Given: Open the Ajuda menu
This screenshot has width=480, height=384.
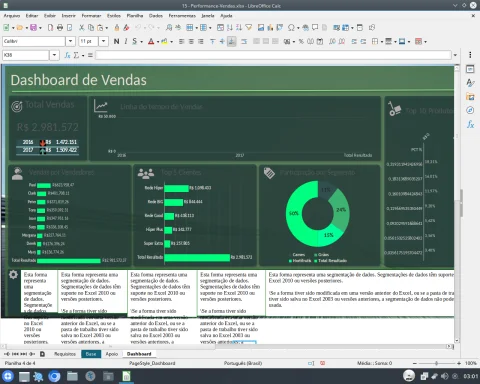Looking at the screenshot, I should click(x=226, y=16).
